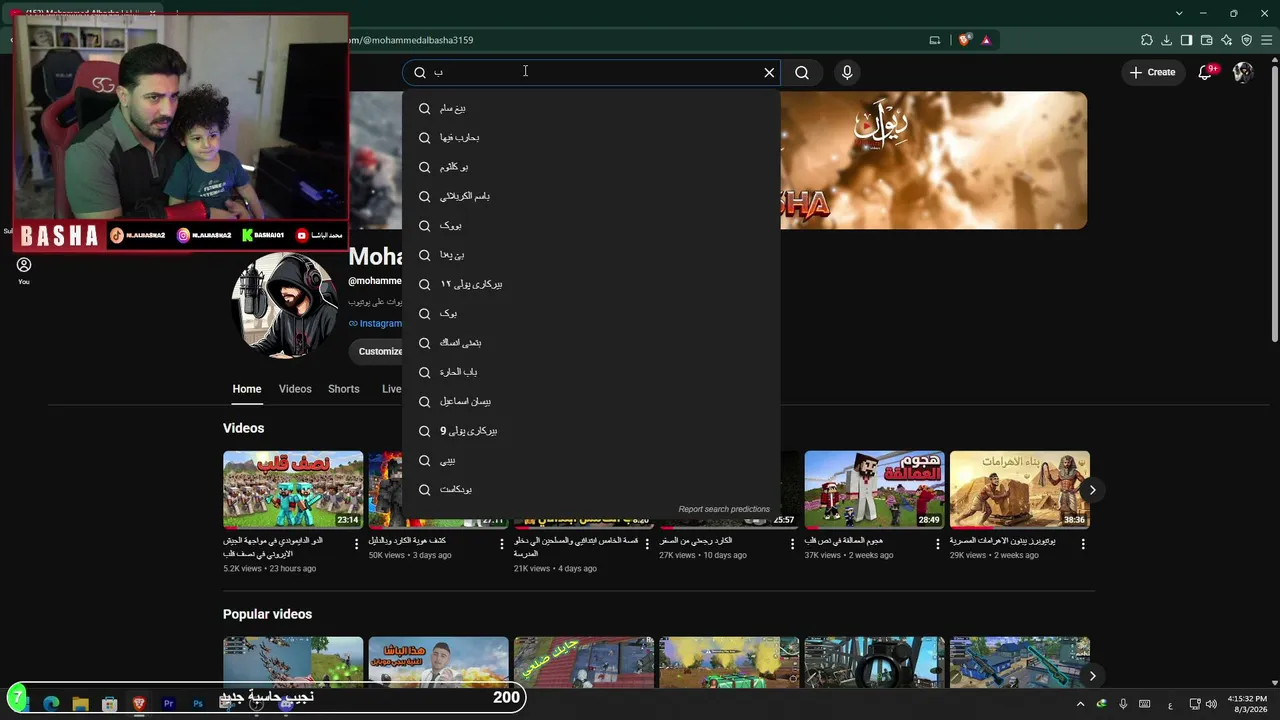Play the video thumbnail lasting 38:36

click(x=1020, y=490)
